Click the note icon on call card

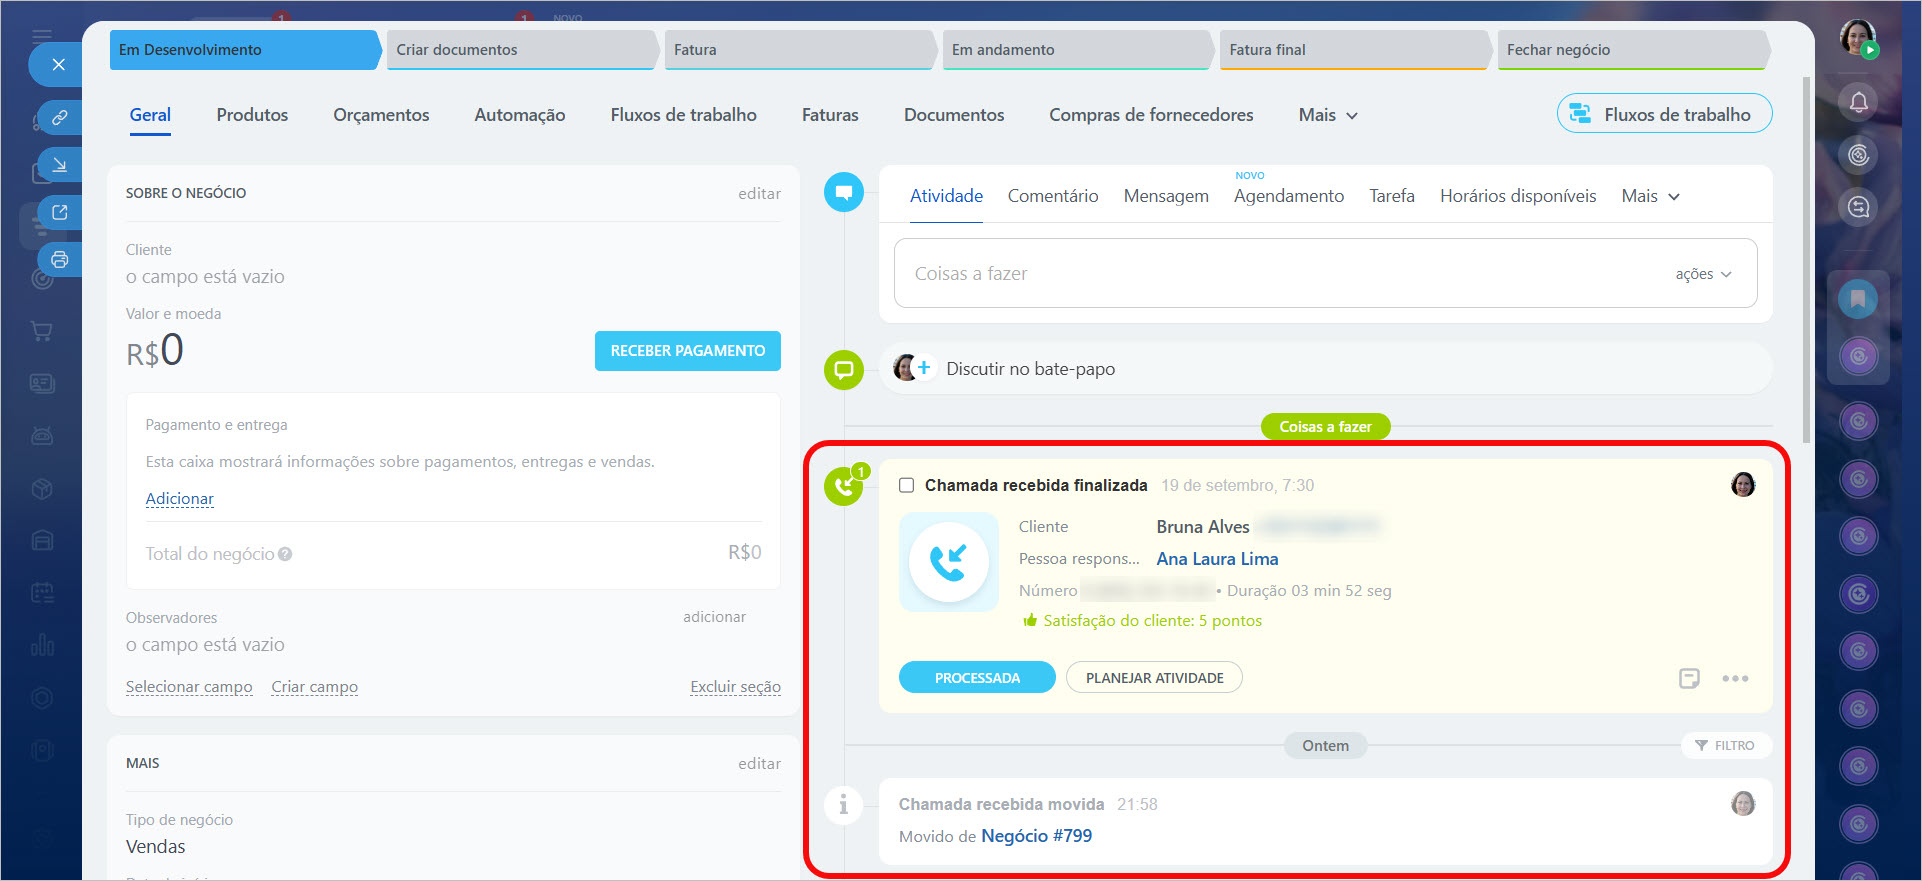click(1689, 678)
